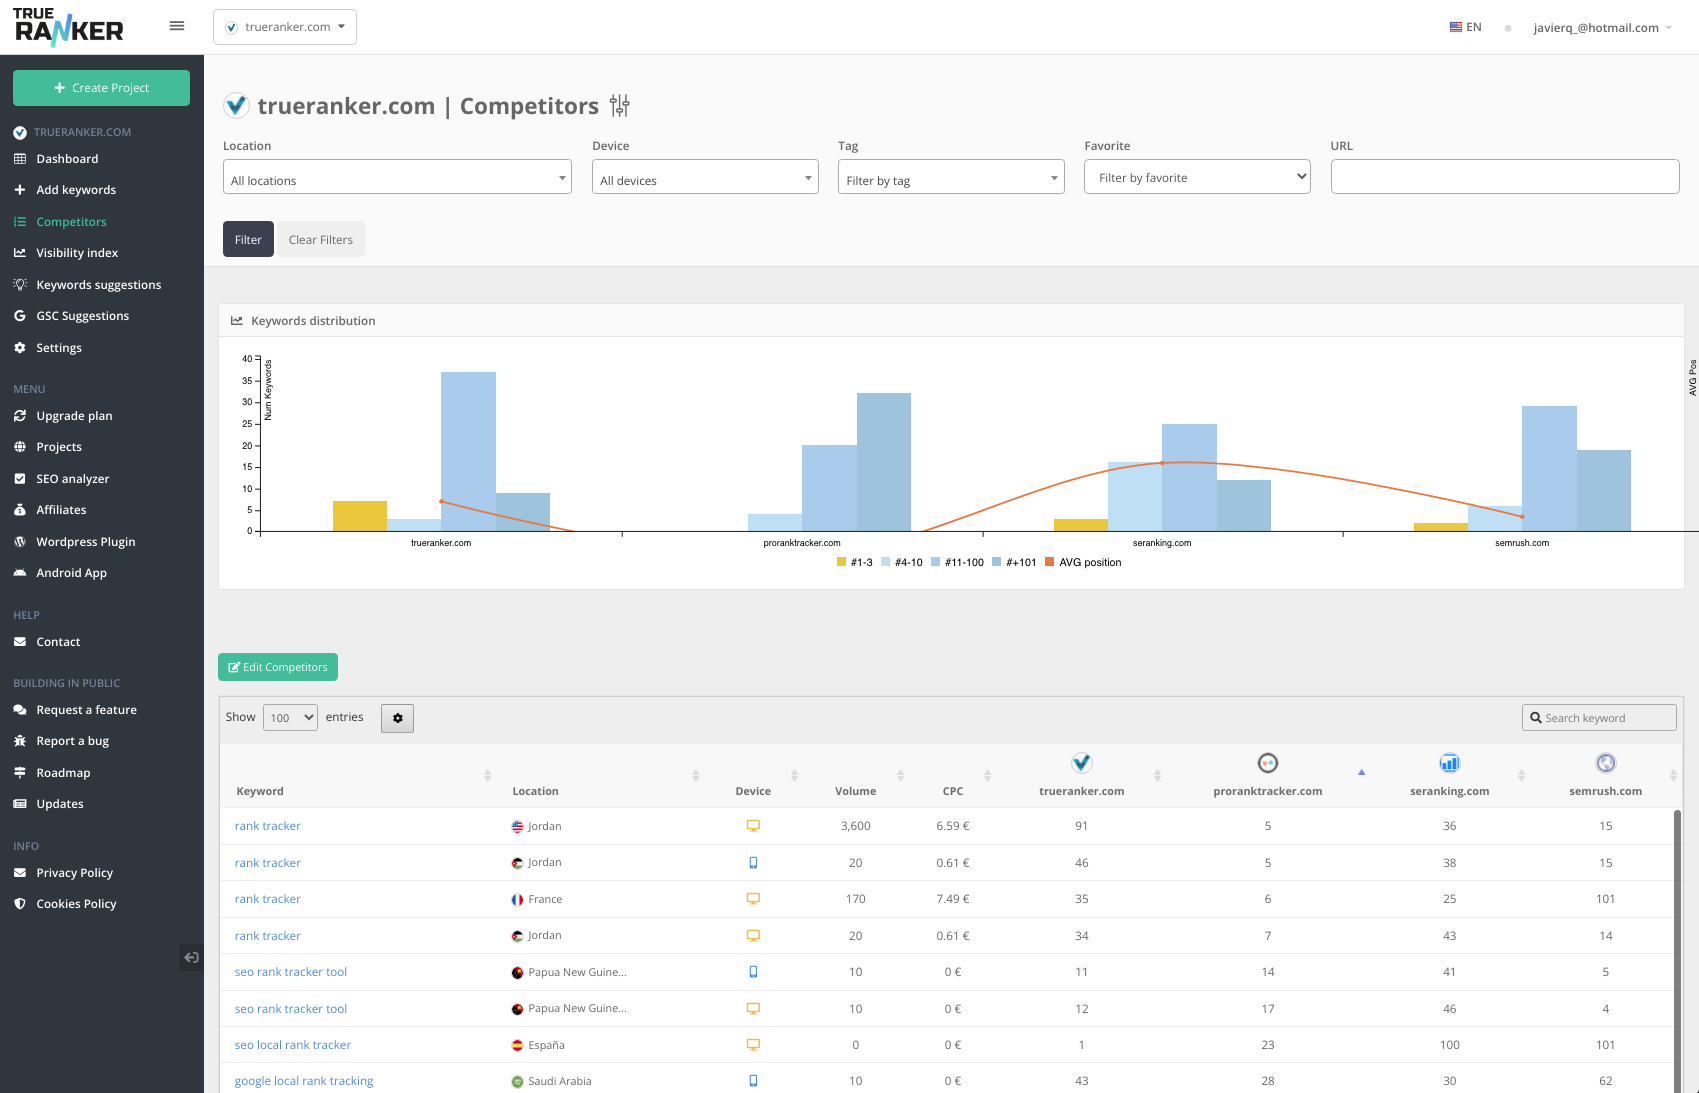
Task: Click inside the Search keyword field
Action: click(x=1598, y=717)
